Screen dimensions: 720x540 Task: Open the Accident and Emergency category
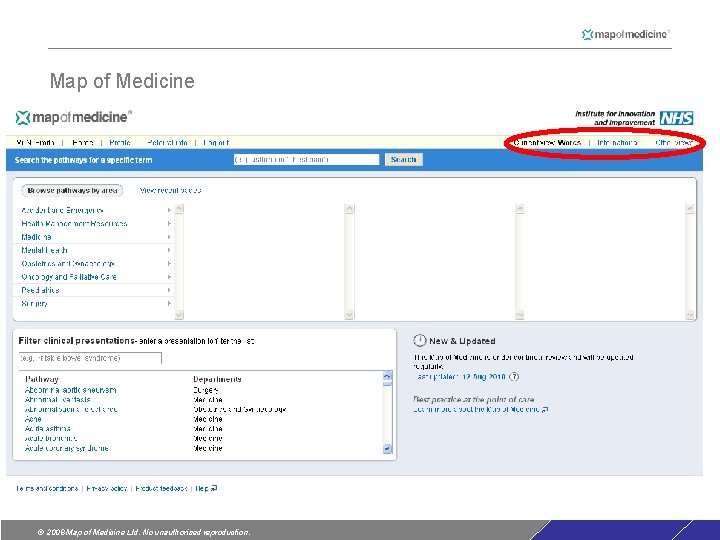pyautogui.click(x=62, y=210)
